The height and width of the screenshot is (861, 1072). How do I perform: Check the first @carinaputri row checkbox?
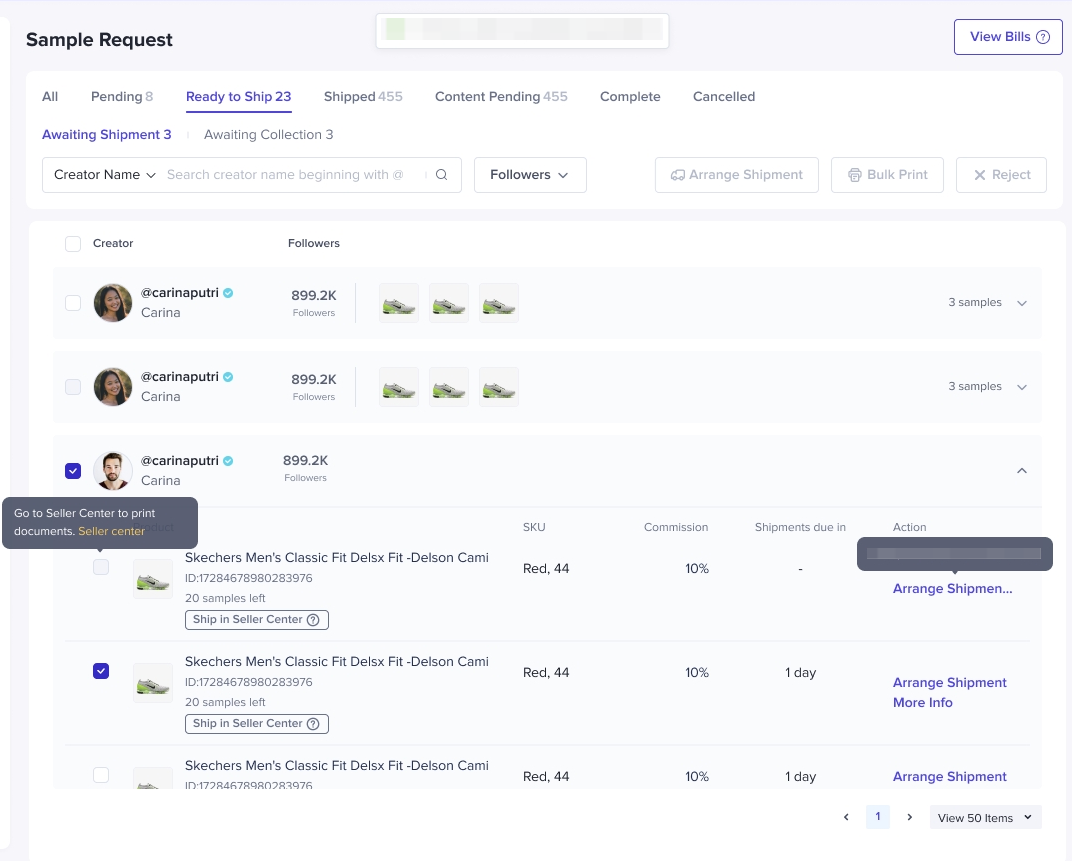[73, 303]
